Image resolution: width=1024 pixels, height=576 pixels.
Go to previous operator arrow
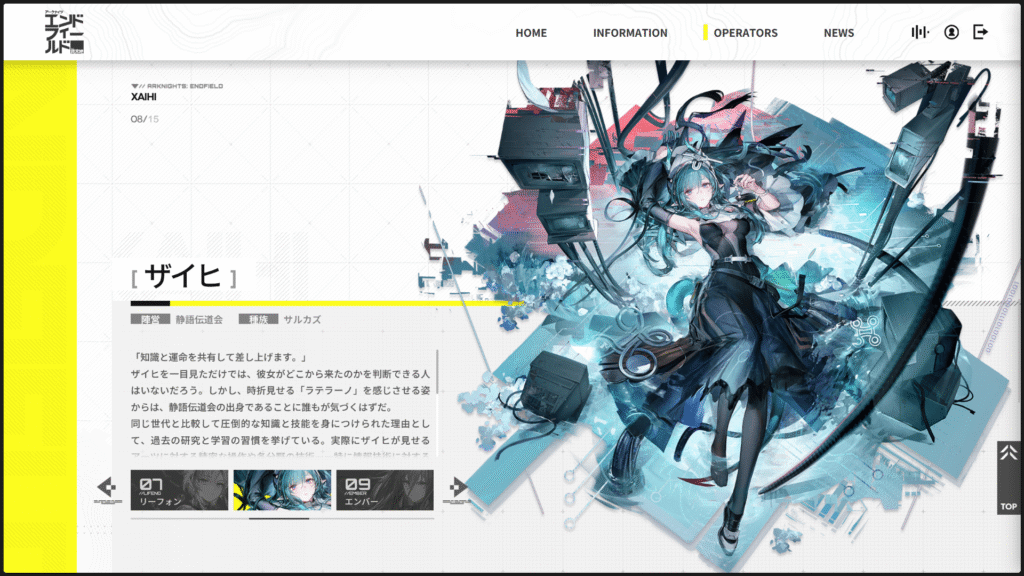[107, 488]
